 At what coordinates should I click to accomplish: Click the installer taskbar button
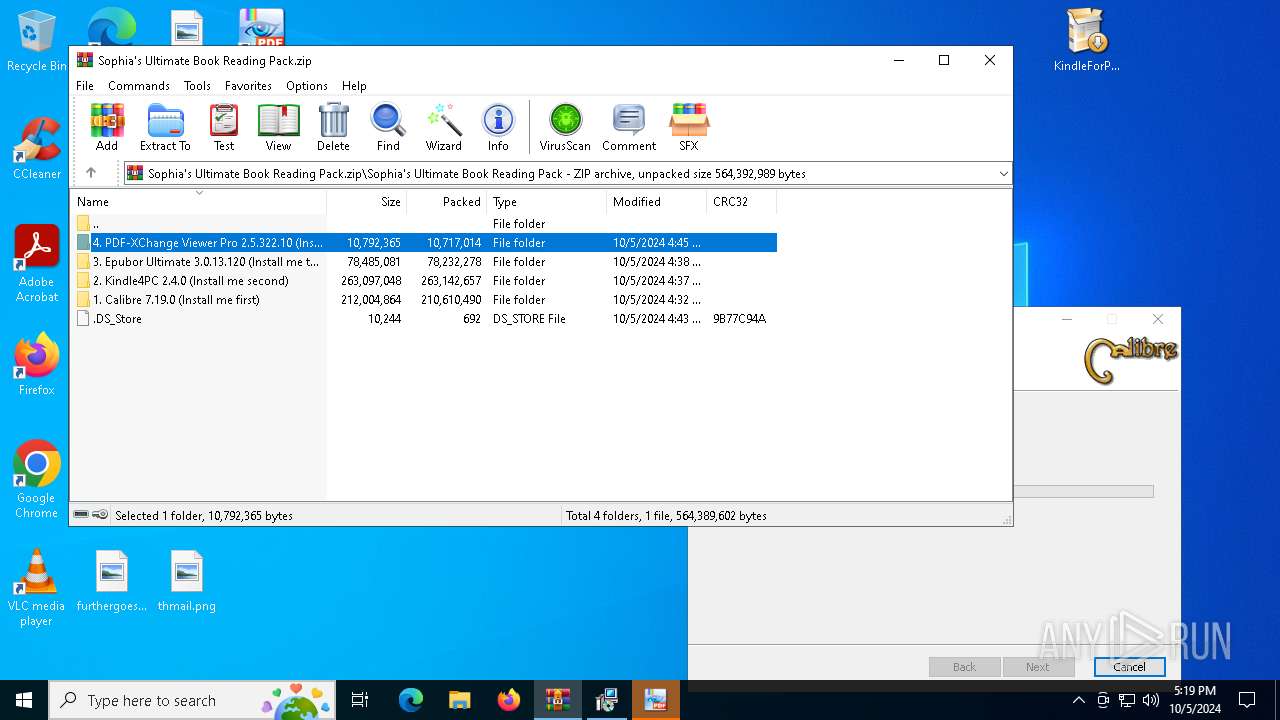pyautogui.click(x=607, y=700)
